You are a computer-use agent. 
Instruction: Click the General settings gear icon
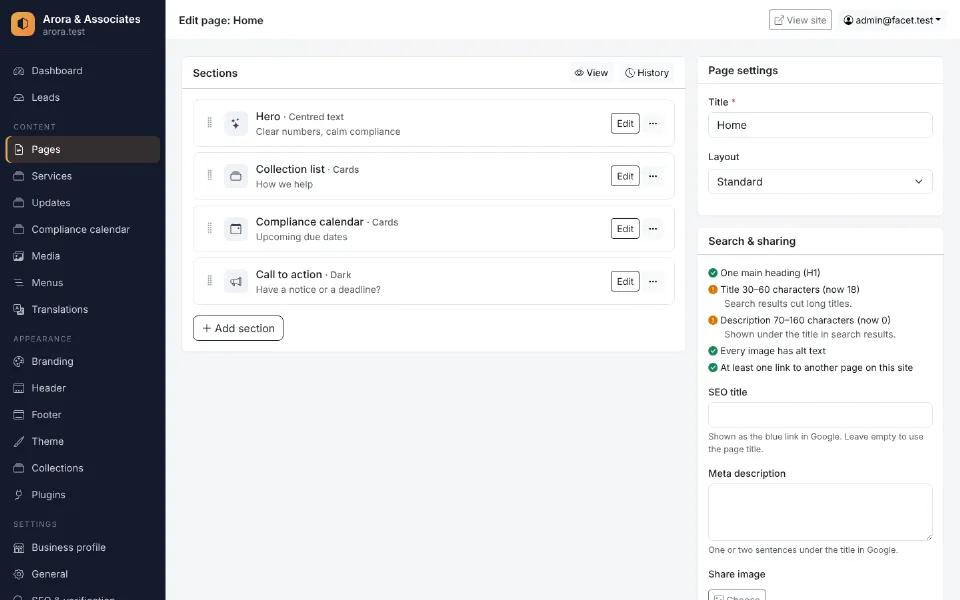coord(19,574)
